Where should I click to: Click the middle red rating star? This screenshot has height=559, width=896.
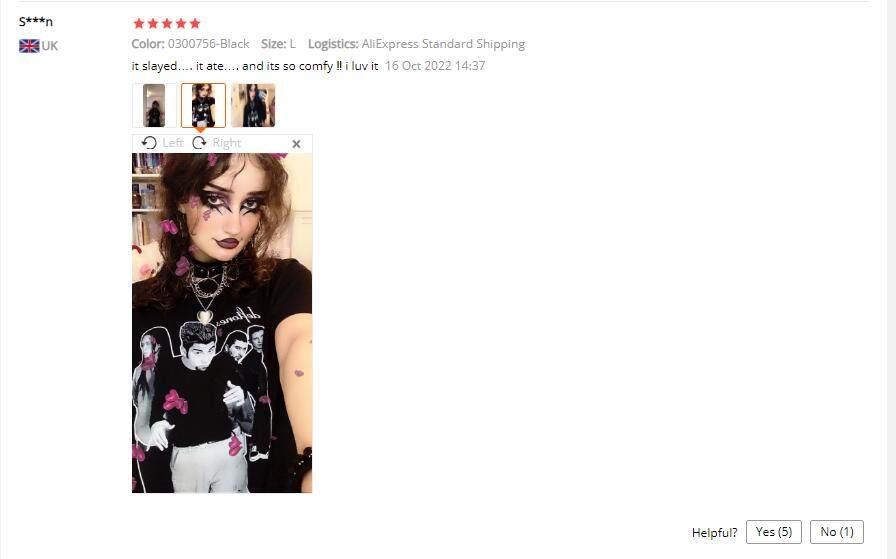tap(167, 23)
